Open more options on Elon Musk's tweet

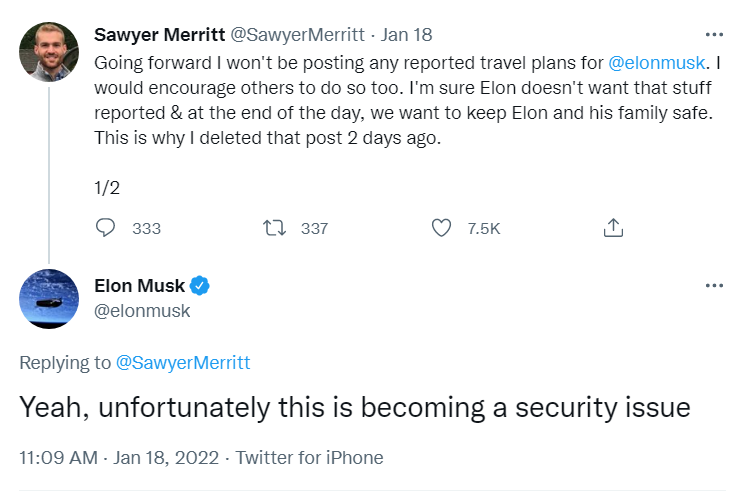click(713, 286)
